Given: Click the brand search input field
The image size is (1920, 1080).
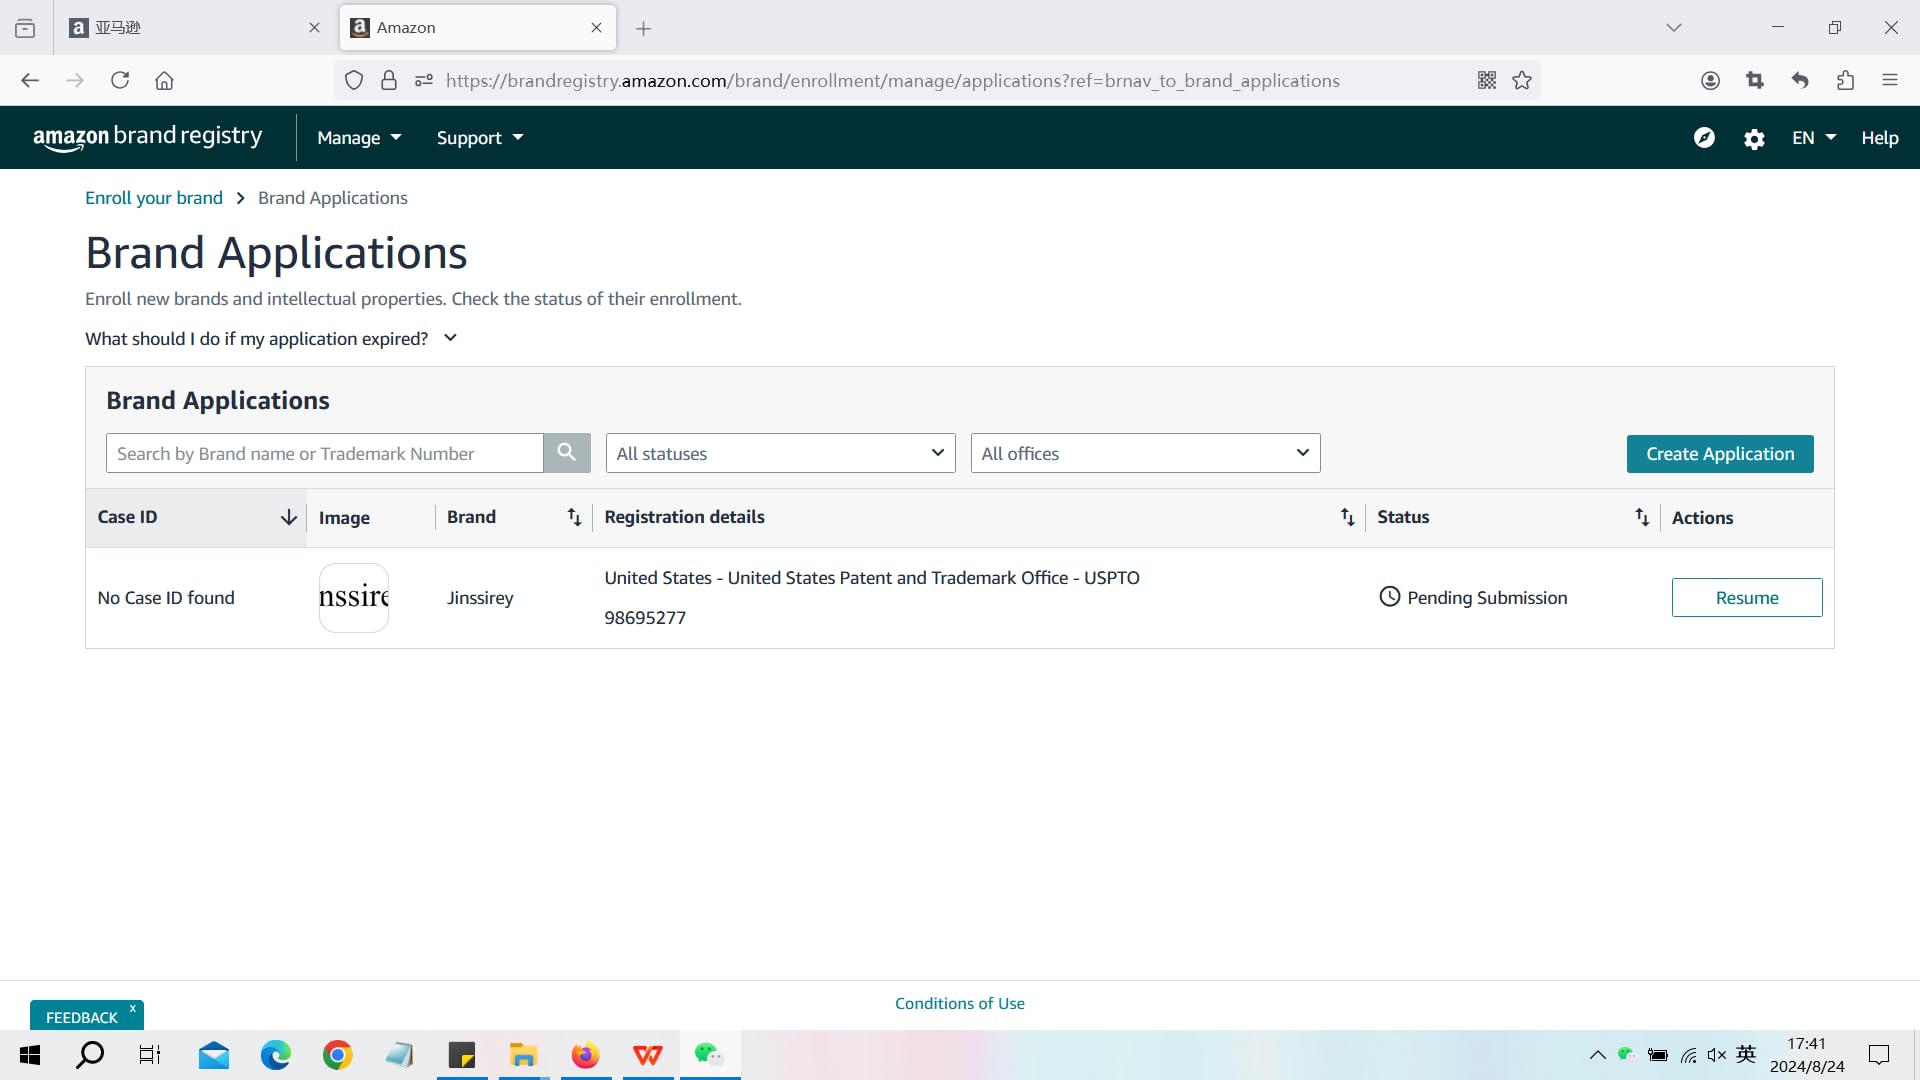Looking at the screenshot, I should pyautogui.click(x=325, y=453).
